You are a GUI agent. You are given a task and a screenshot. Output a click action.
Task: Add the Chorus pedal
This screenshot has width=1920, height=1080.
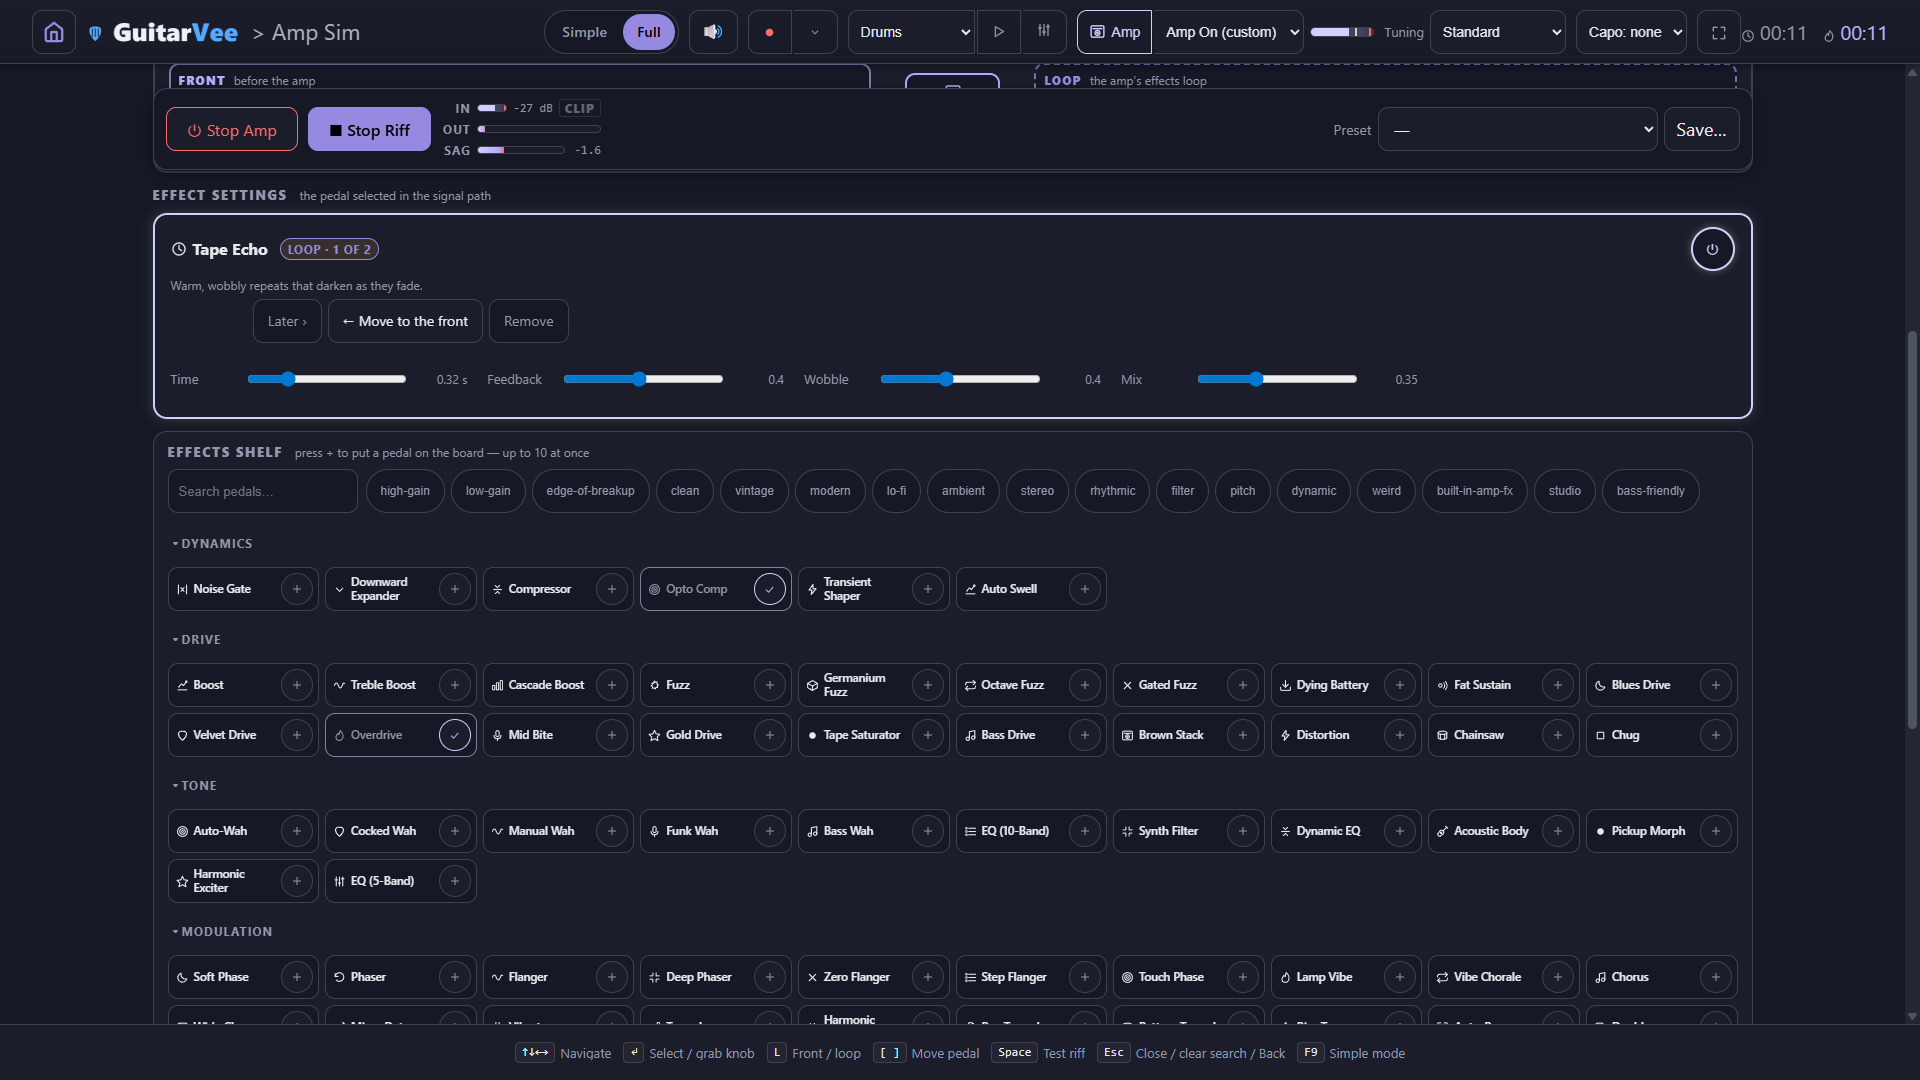(1716, 977)
